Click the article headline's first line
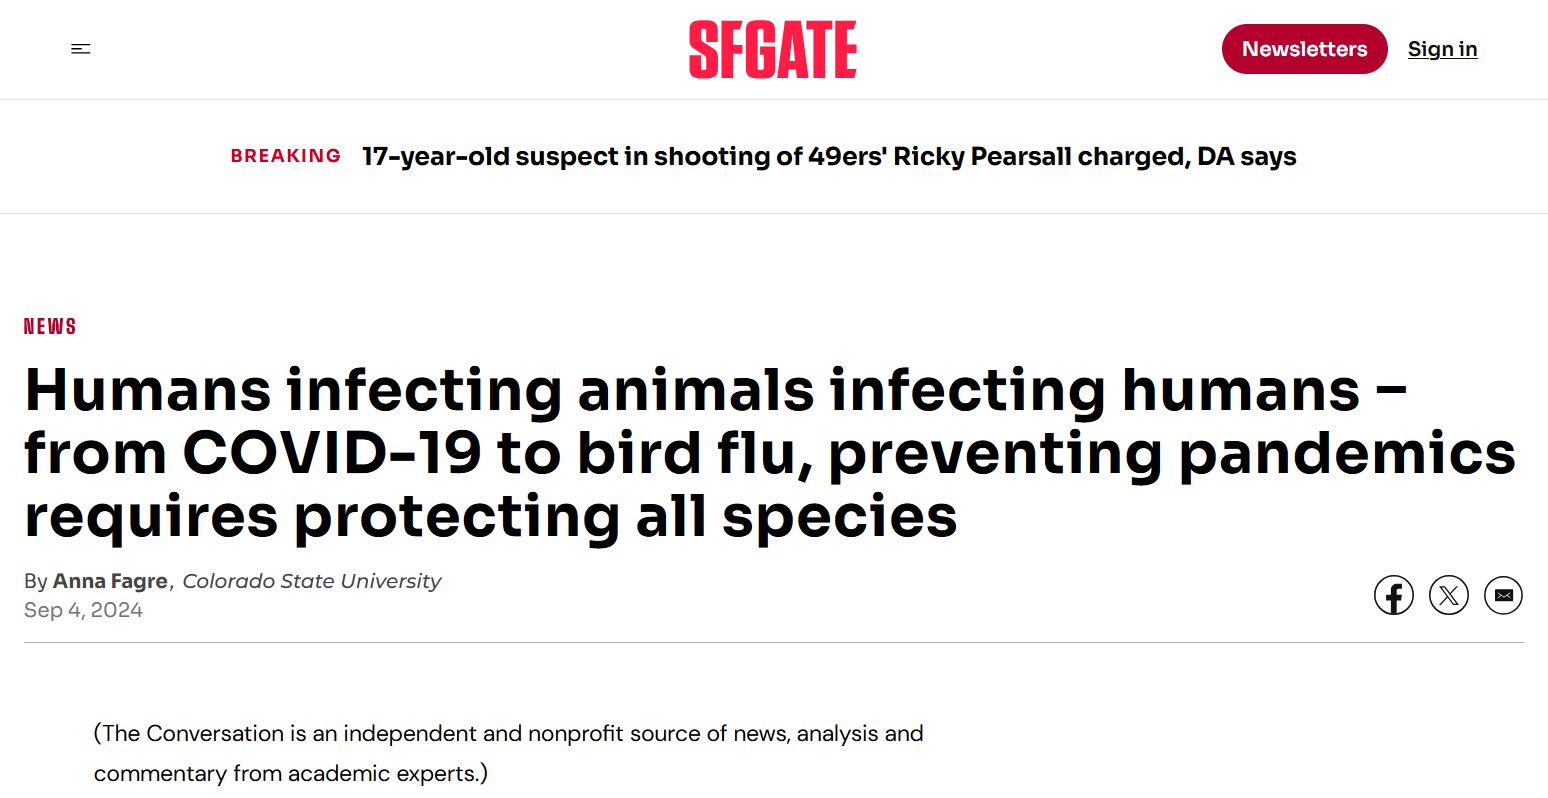The width and height of the screenshot is (1548, 798). tap(715, 389)
